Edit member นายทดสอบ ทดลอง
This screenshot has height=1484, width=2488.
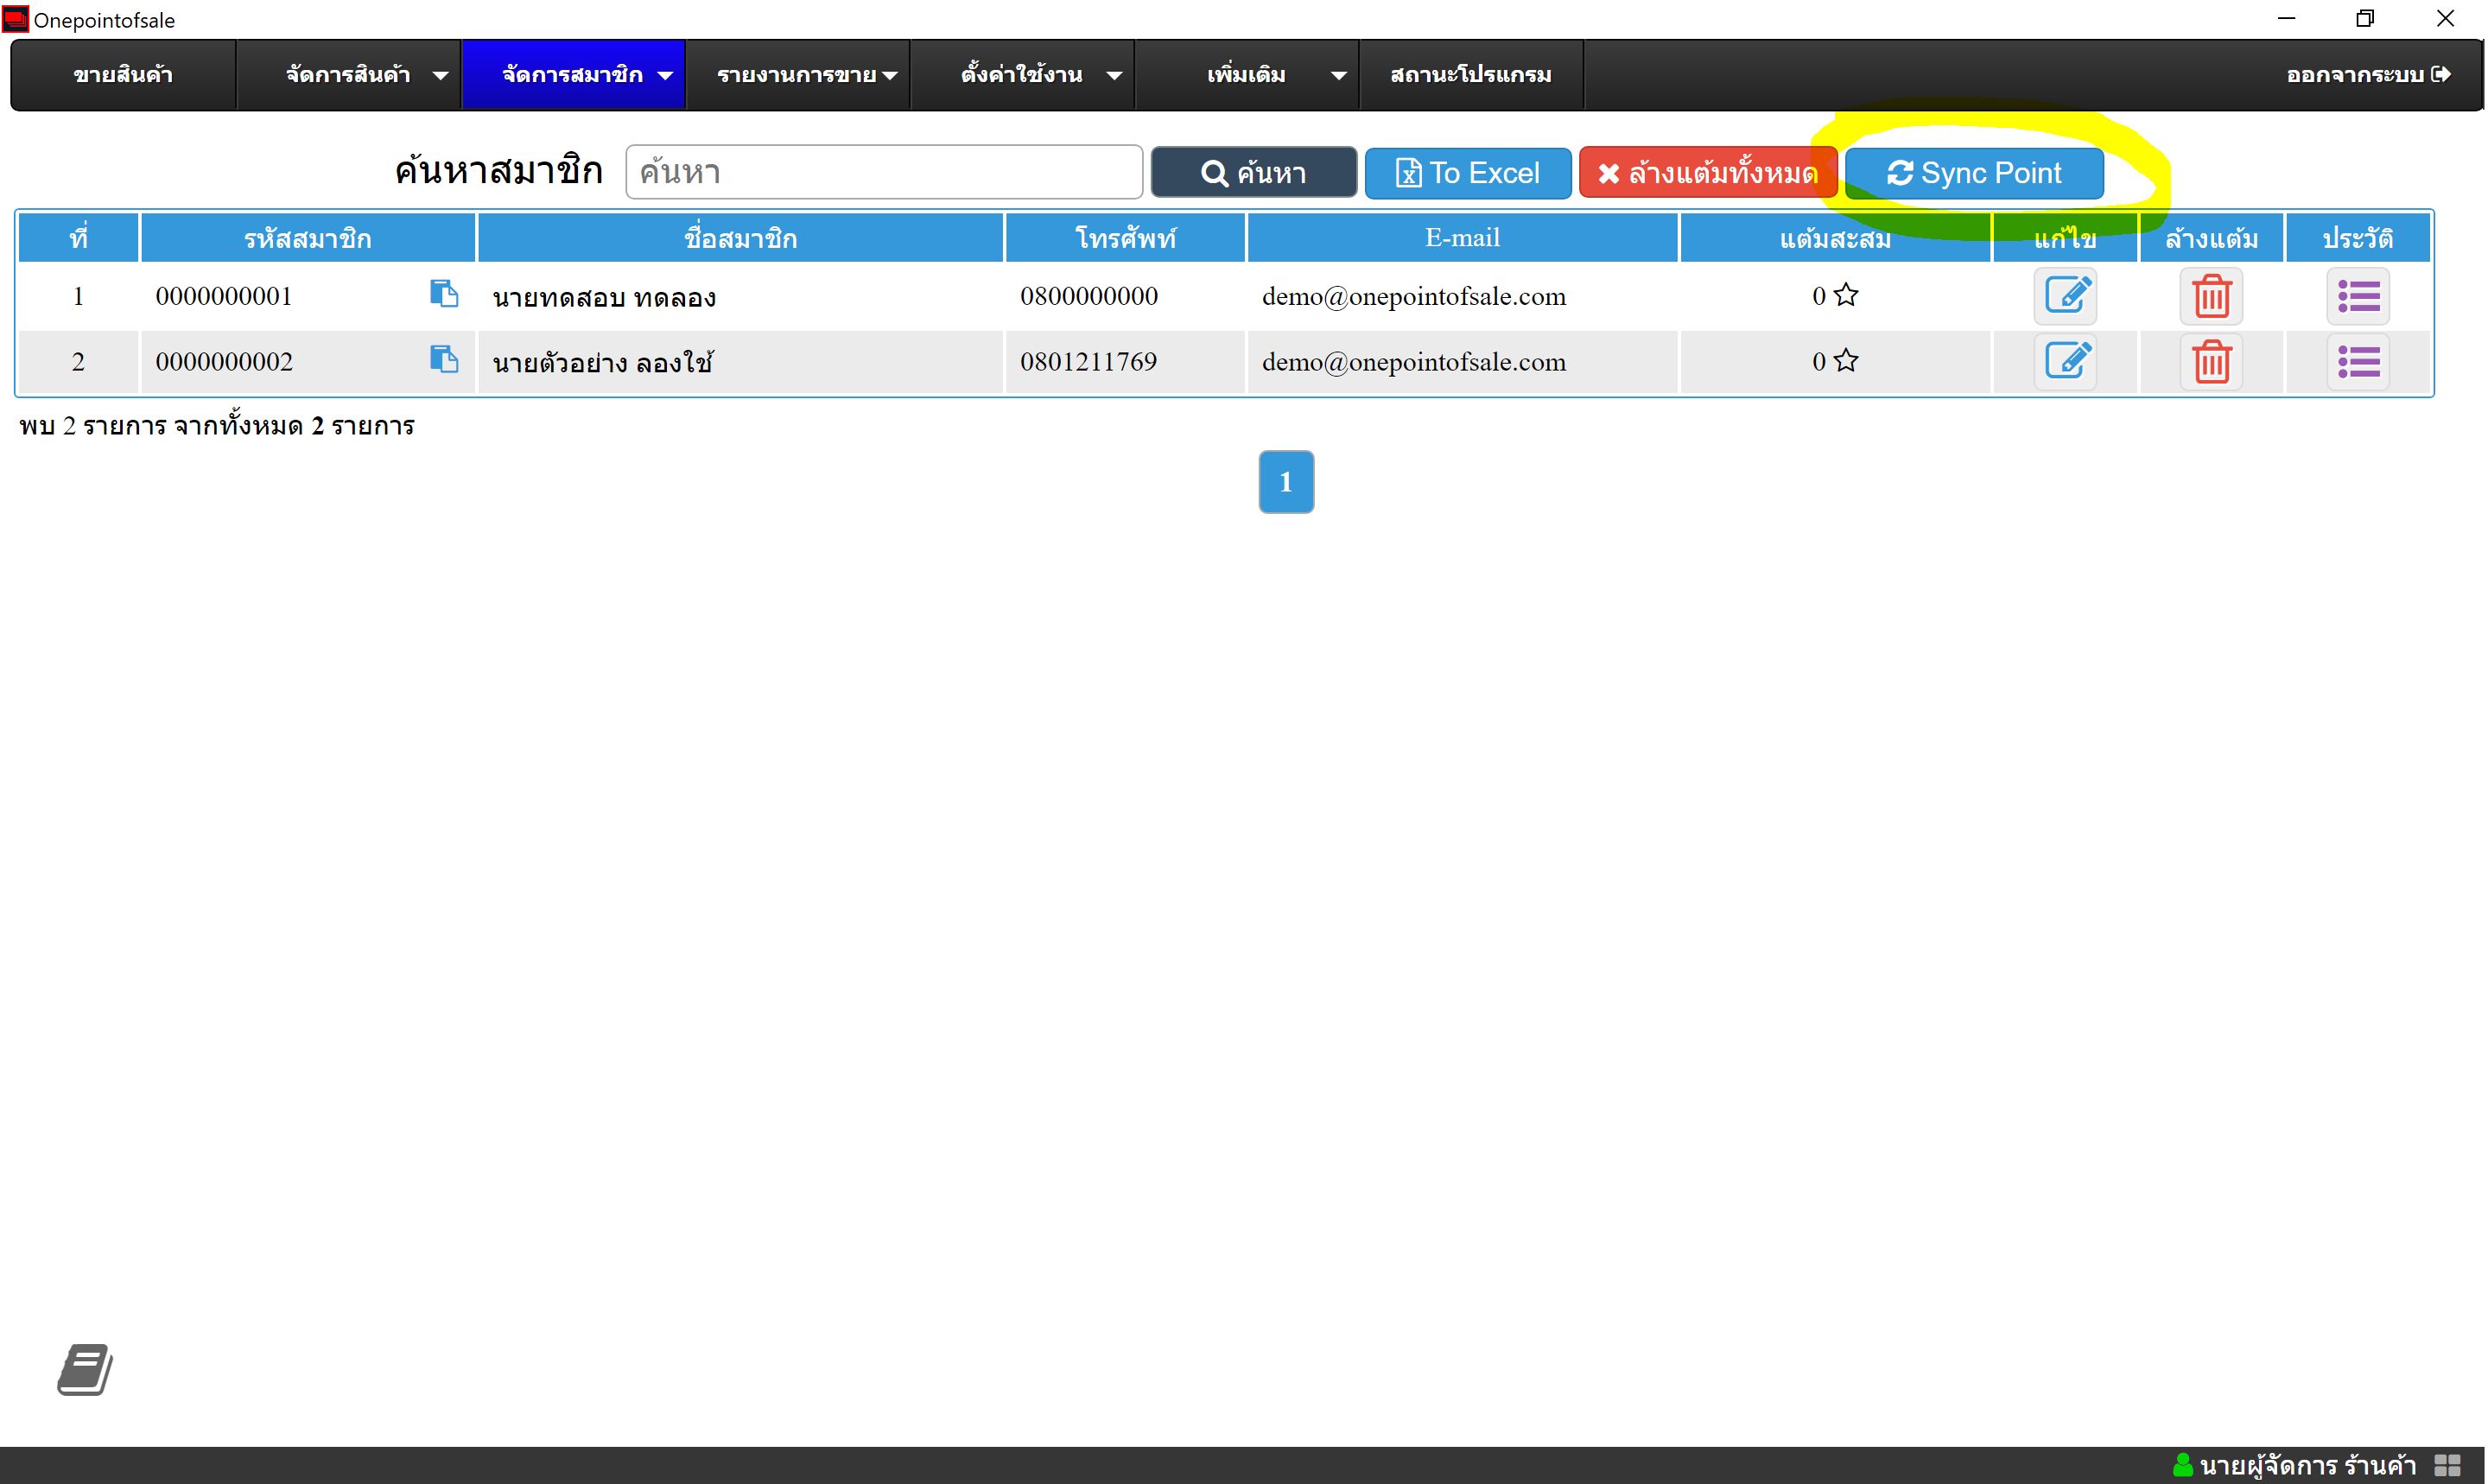(2065, 296)
